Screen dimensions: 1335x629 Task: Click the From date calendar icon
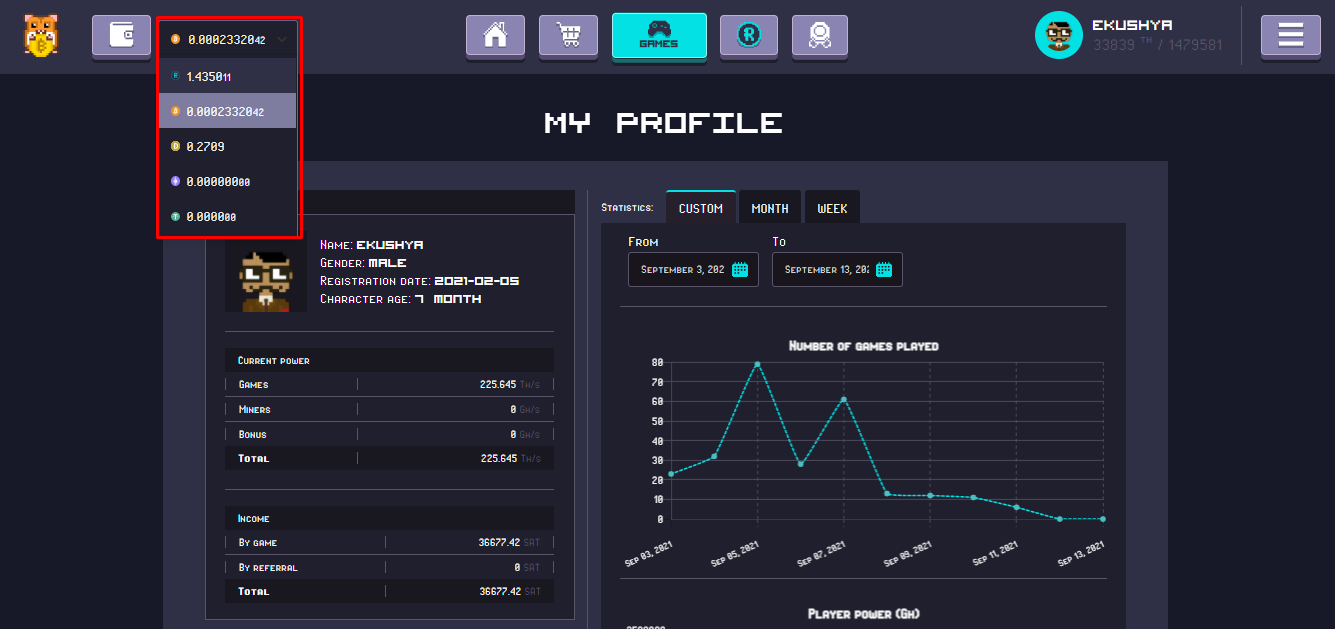(x=741, y=269)
